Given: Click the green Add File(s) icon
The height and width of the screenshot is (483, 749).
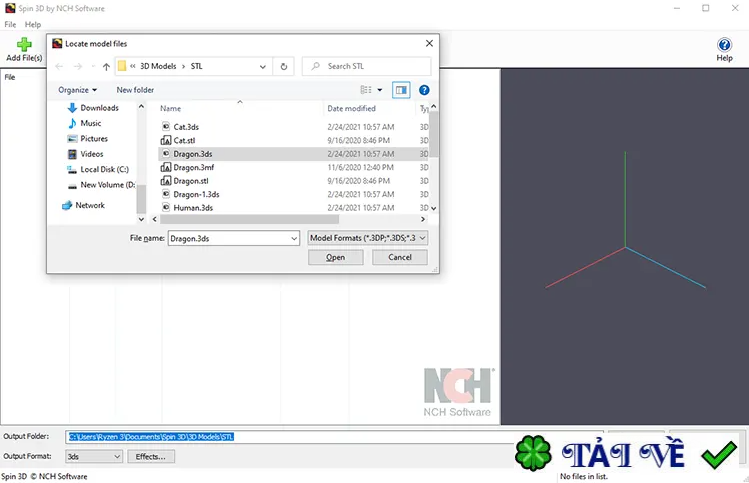Looking at the screenshot, I should tap(24, 45).
